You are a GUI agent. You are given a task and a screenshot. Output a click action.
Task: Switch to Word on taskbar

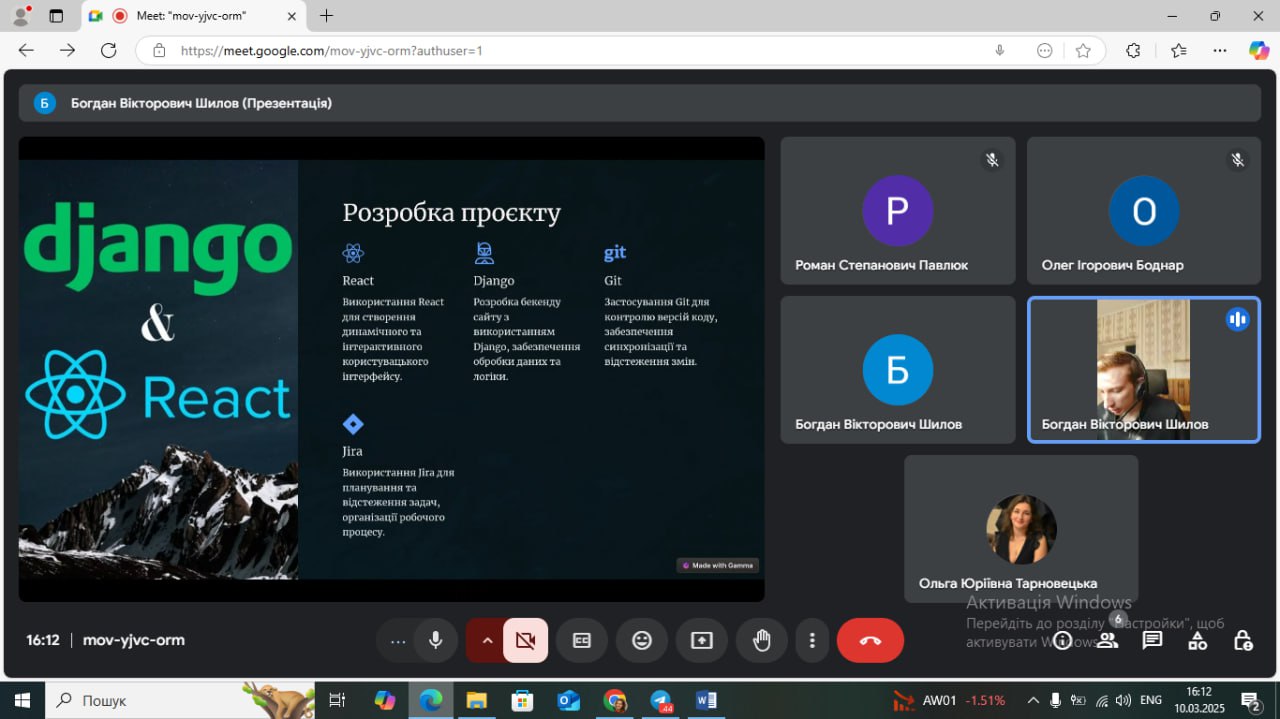[707, 700]
